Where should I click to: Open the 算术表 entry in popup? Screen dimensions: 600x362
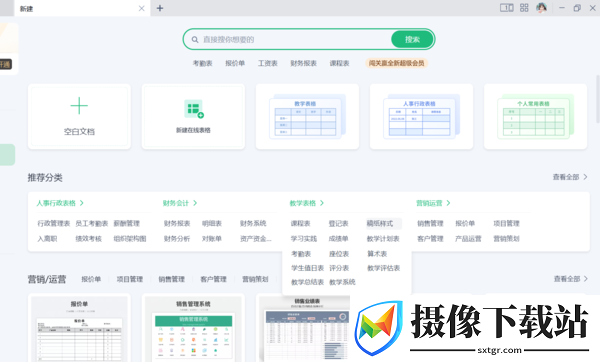coord(377,254)
